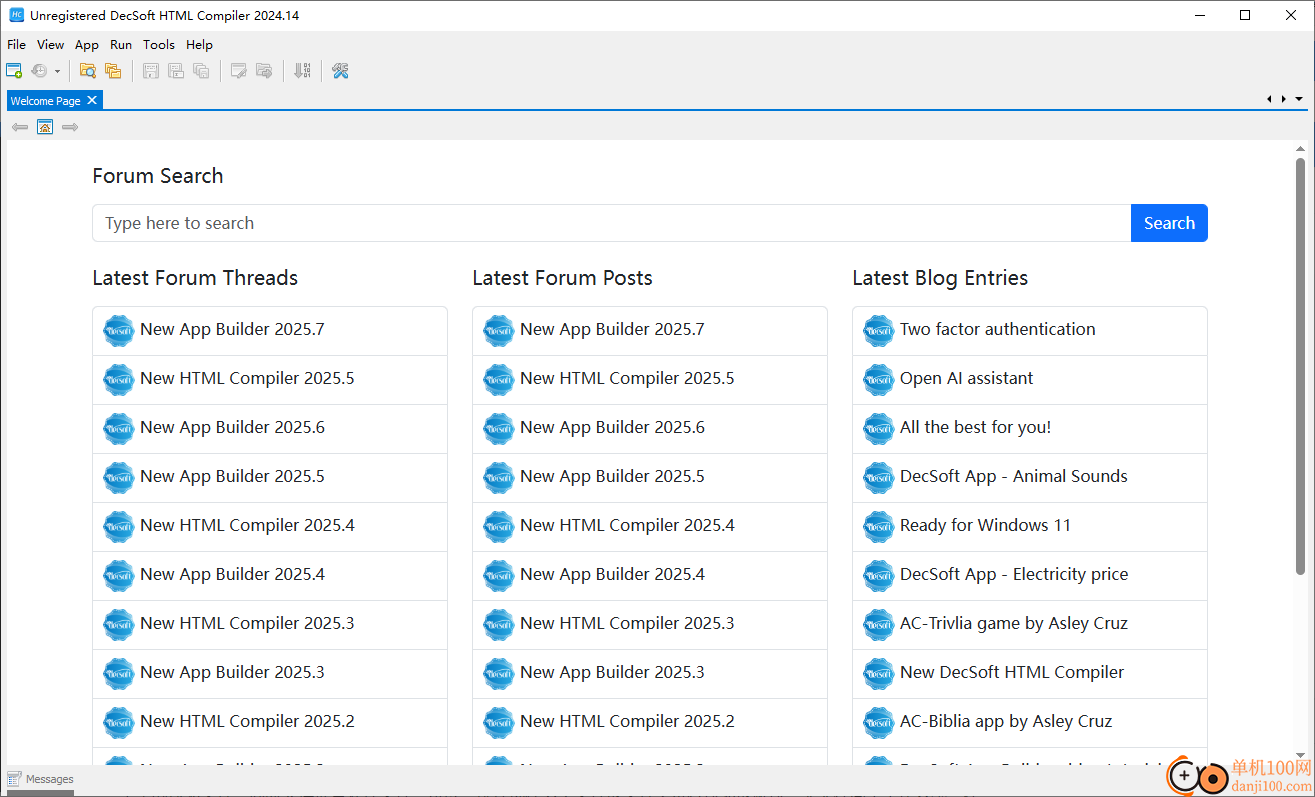Click the scrollbar up arrow

tap(1300, 149)
